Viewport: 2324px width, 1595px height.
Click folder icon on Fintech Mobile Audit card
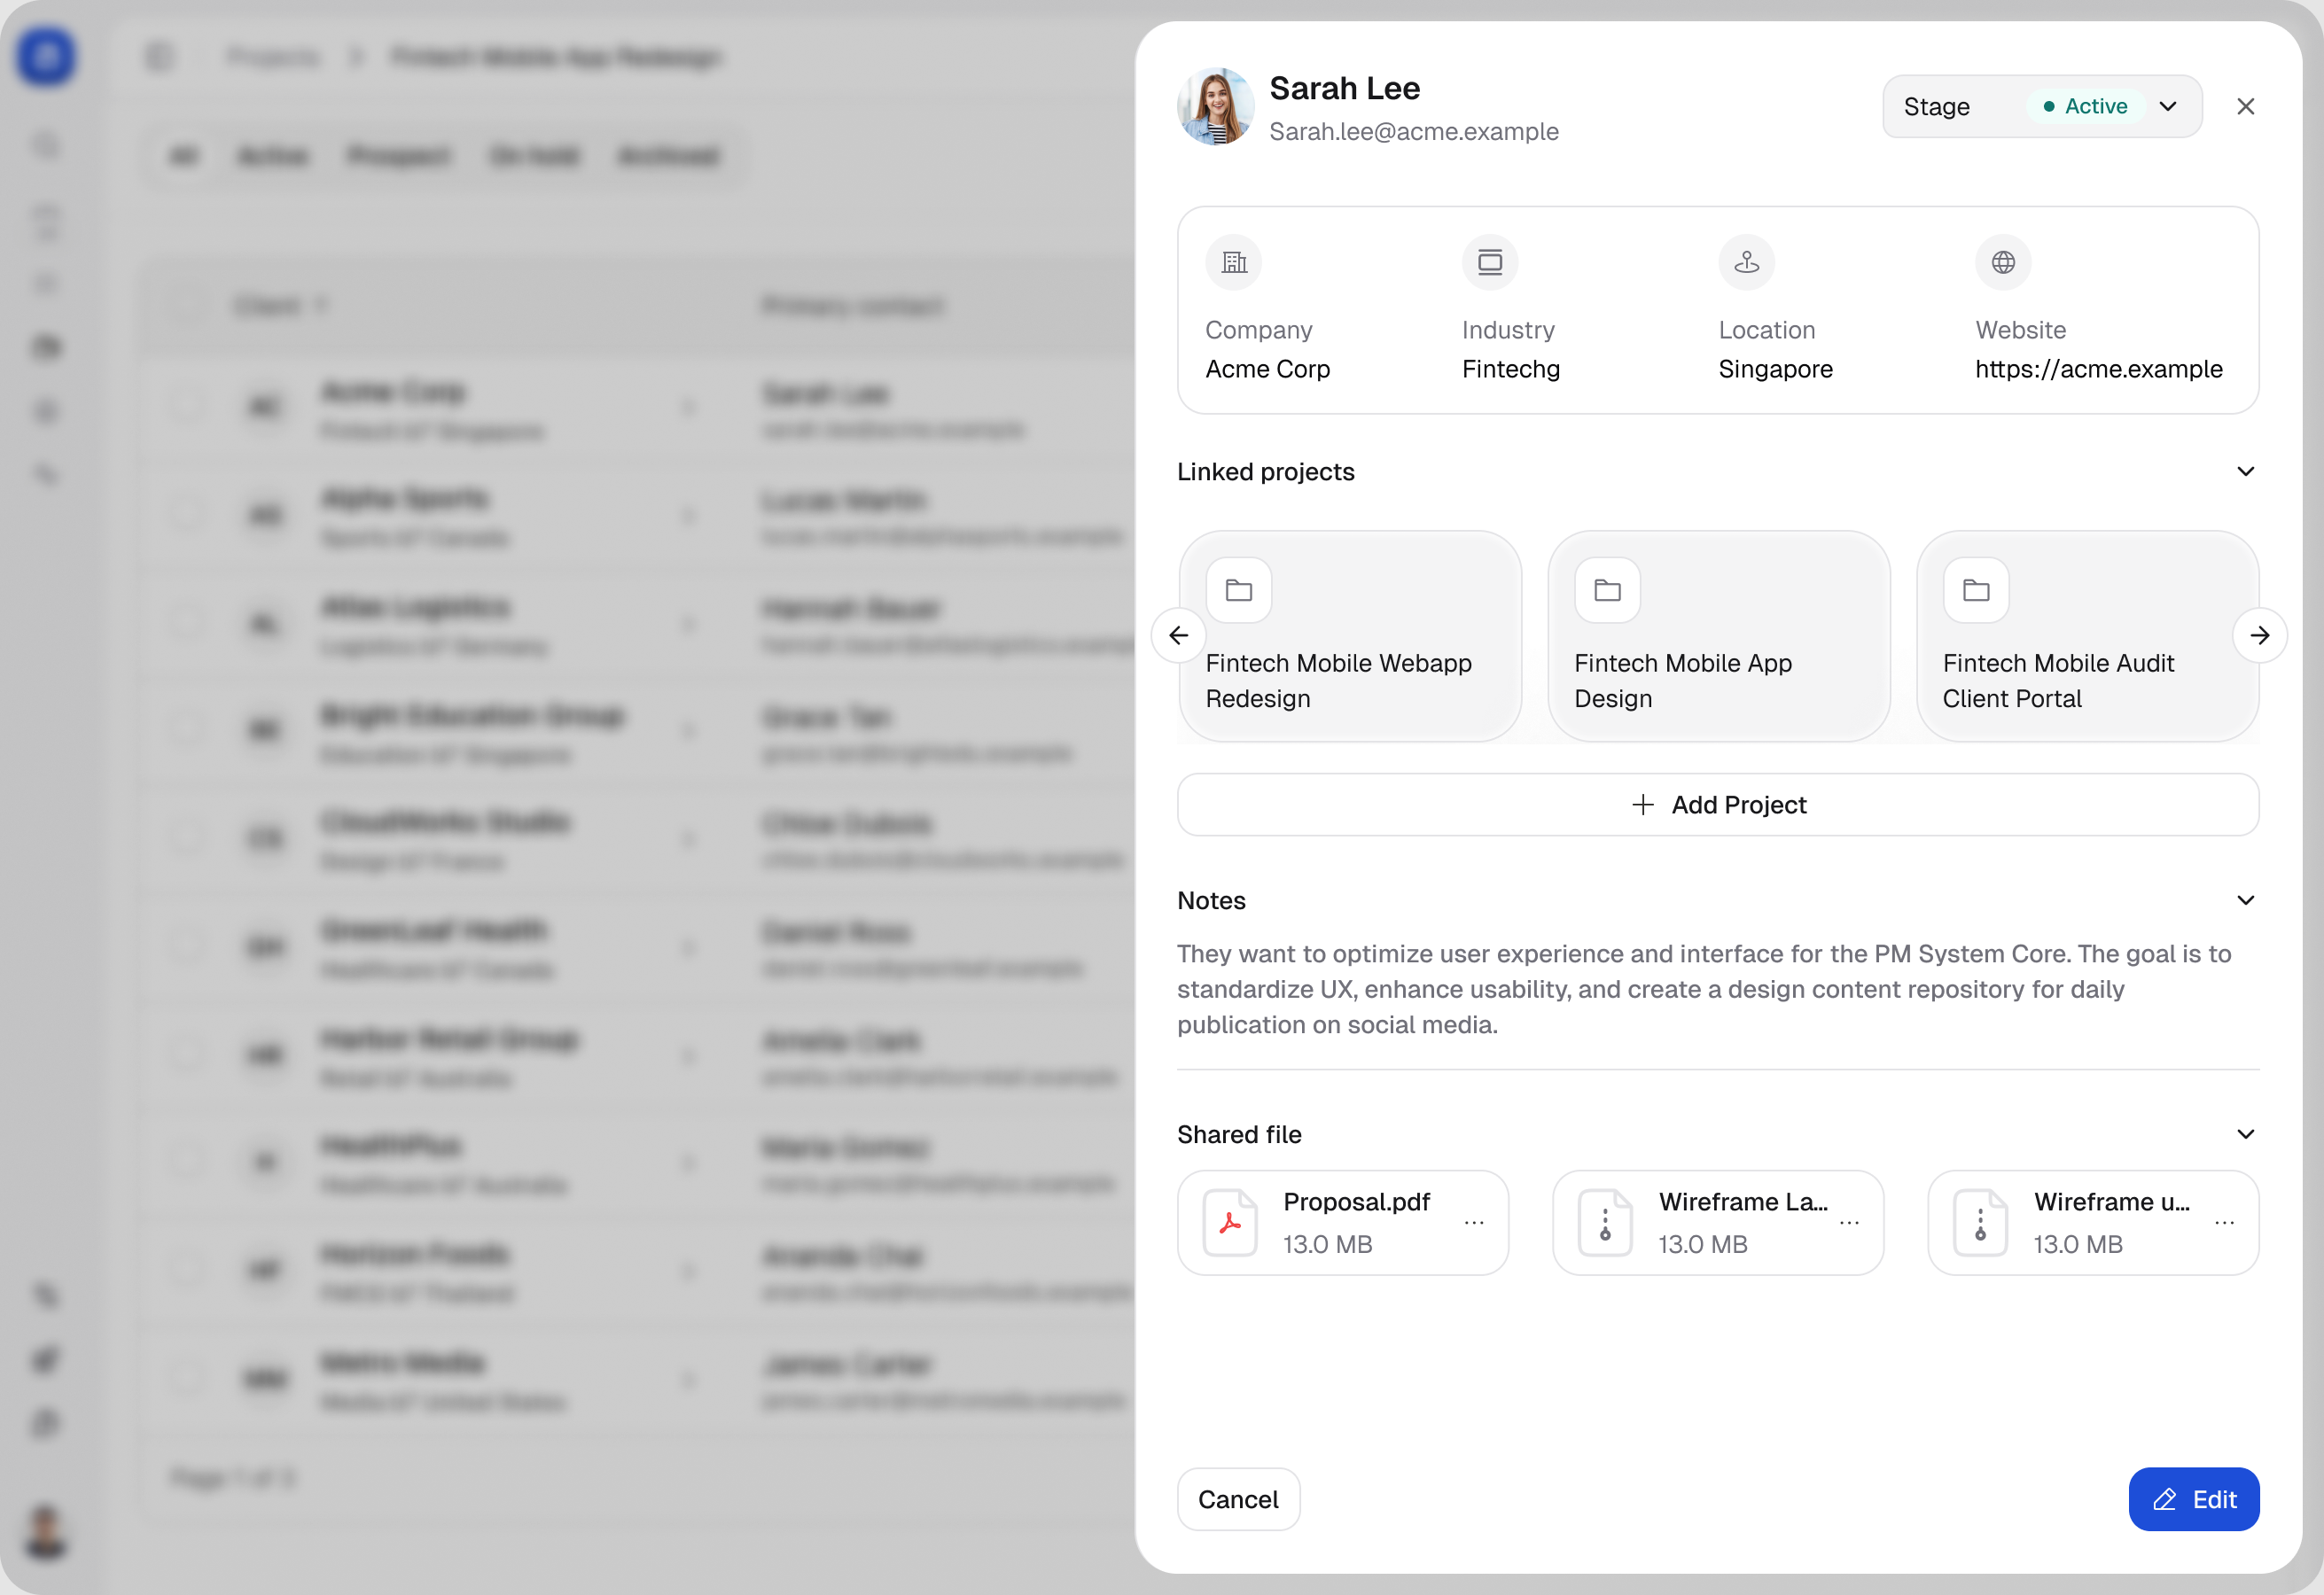tap(1976, 590)
